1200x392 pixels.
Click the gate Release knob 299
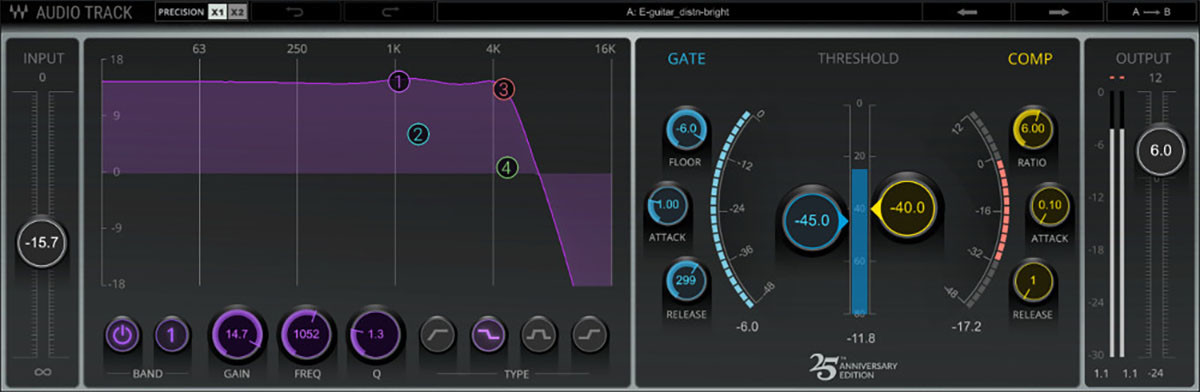(x=686, y=282)
